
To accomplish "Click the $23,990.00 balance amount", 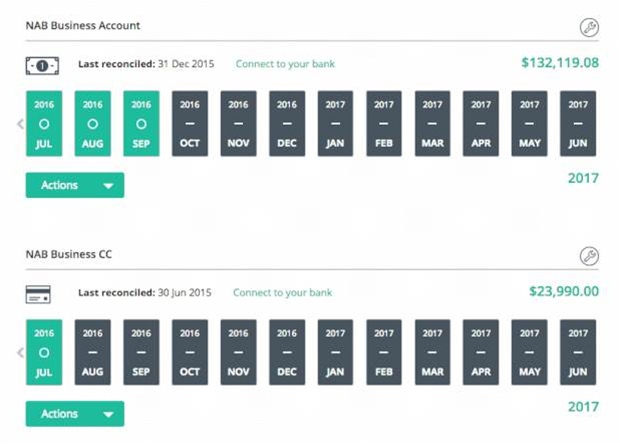I will pyautogui.click(x=564, y=291).
